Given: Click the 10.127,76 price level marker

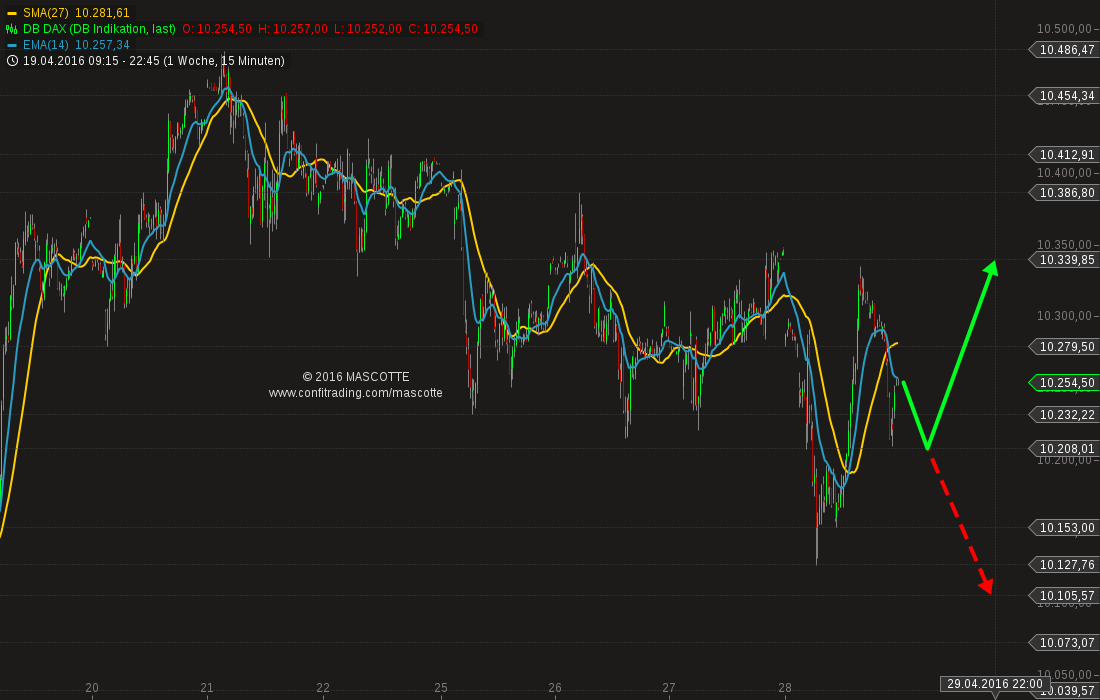Looking at the screenshot, I should (1062, 564).
